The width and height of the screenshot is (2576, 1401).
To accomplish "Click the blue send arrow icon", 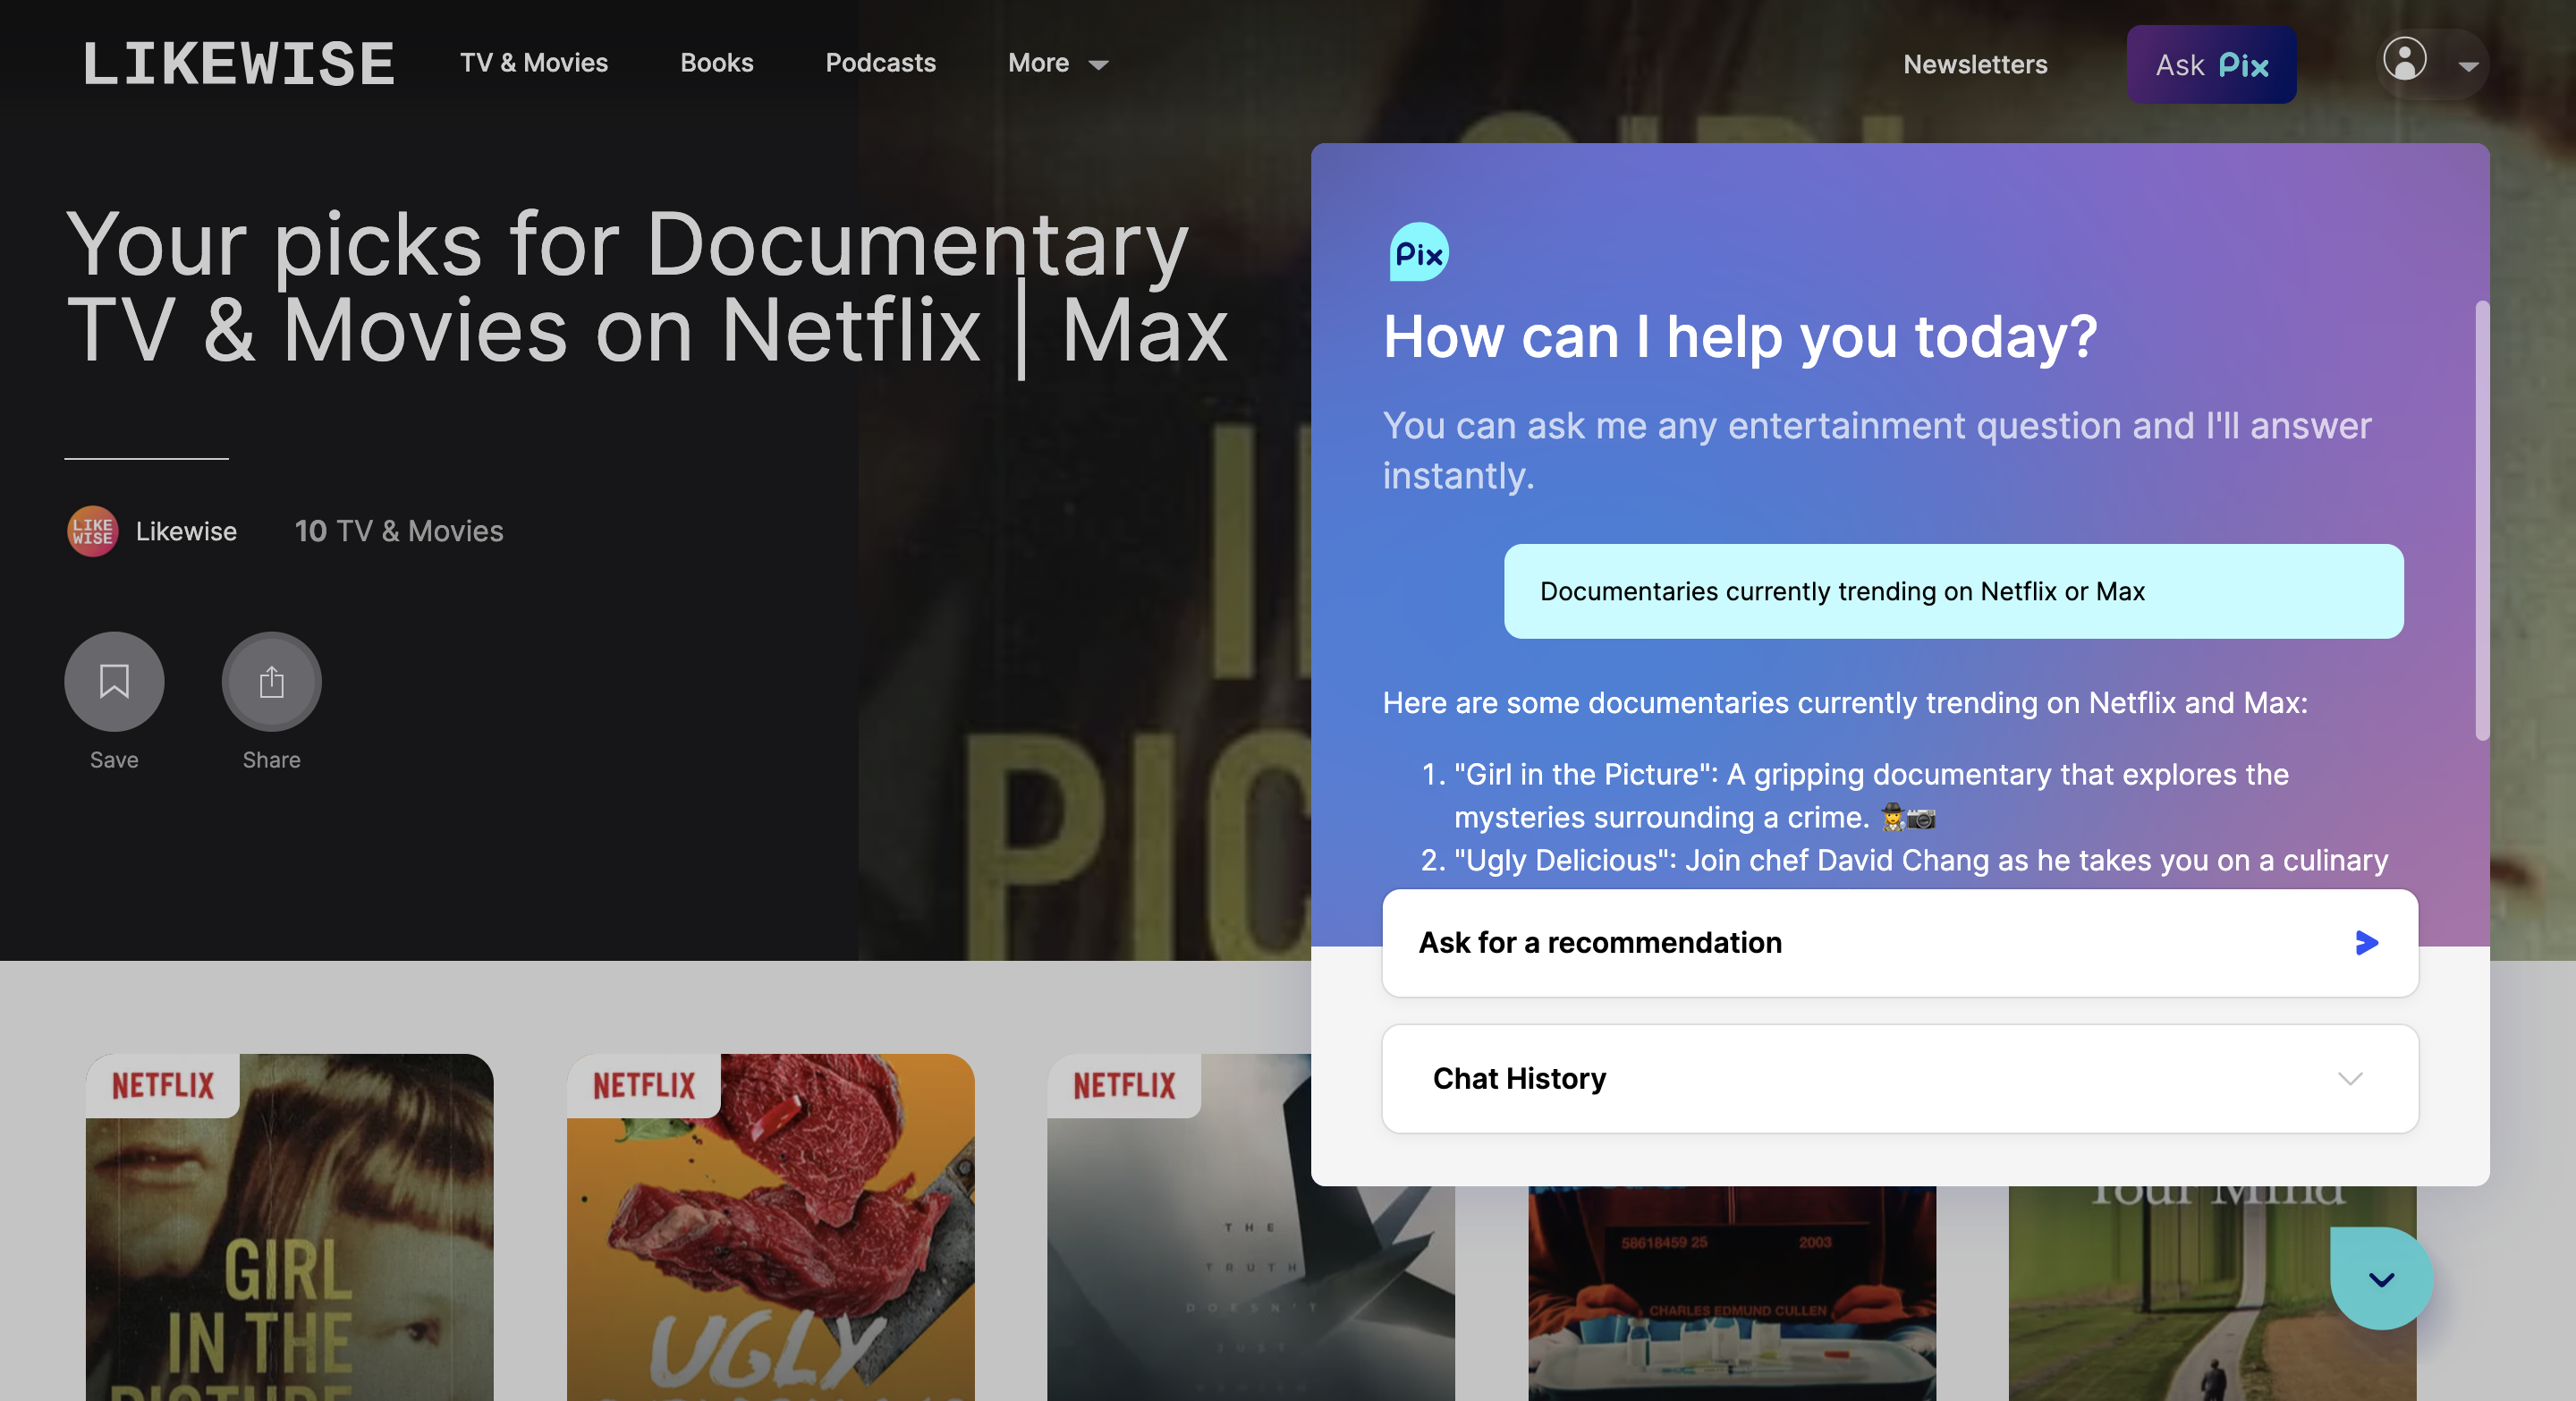I will coord(2365,942).
